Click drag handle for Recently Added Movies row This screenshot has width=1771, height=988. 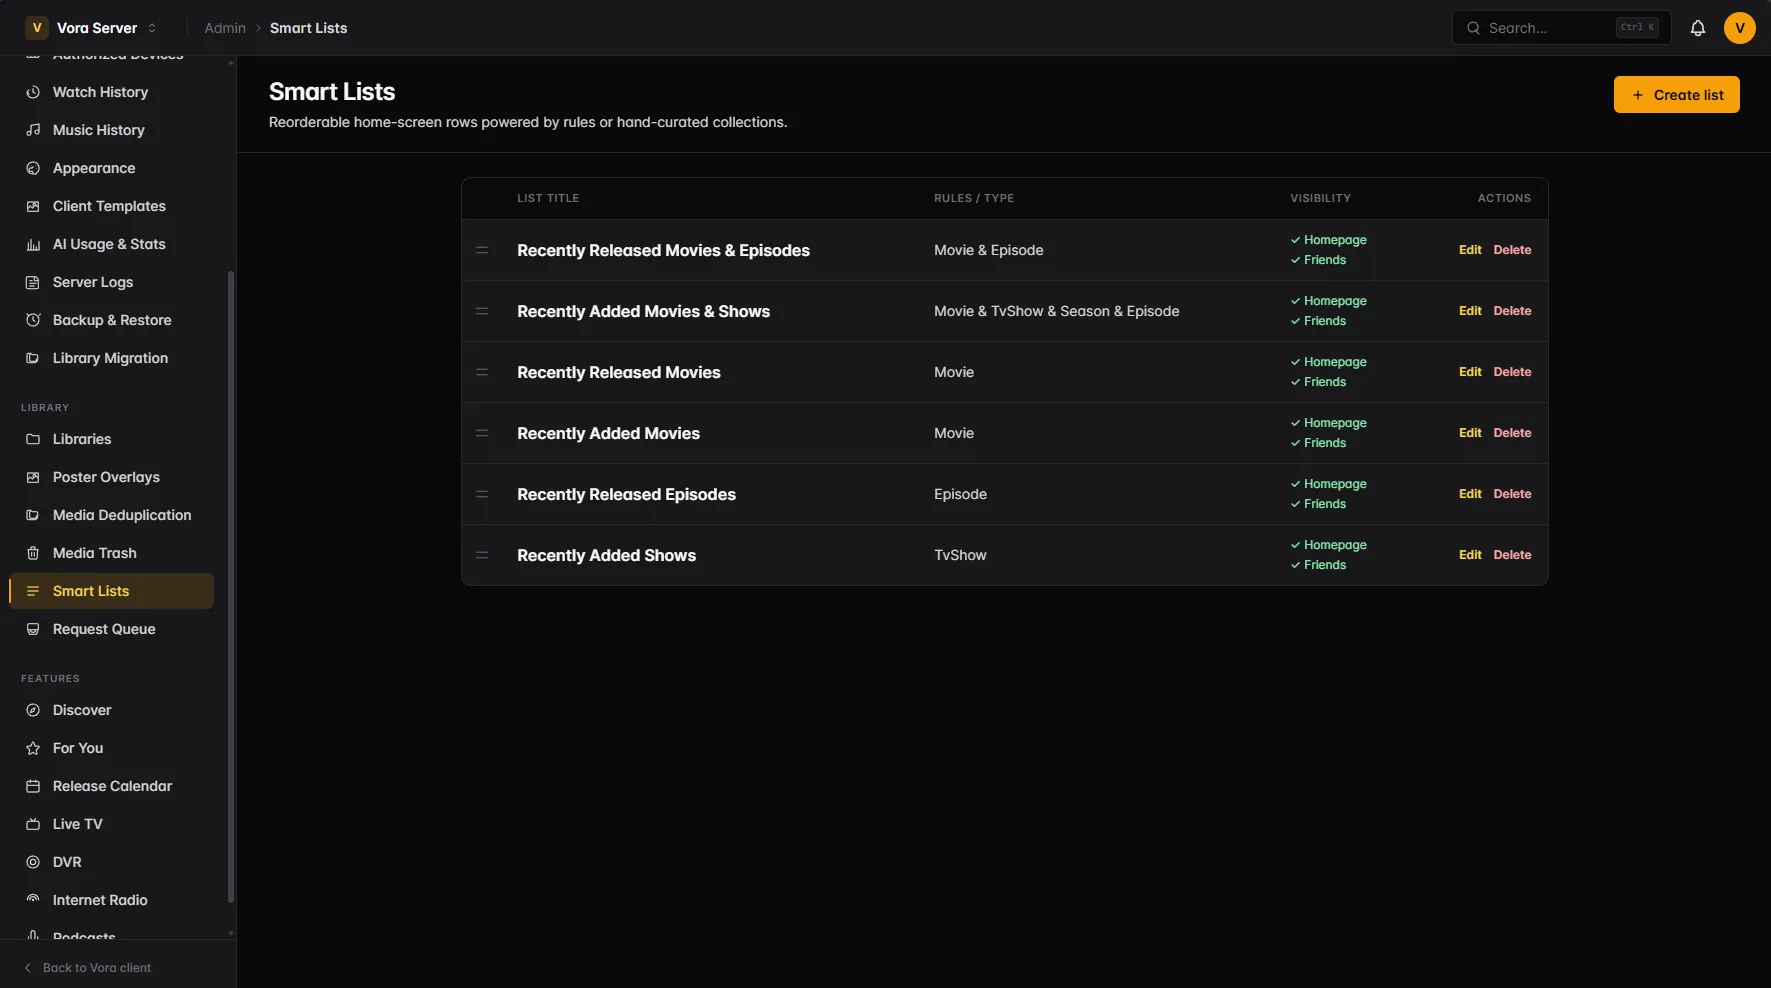482,433
